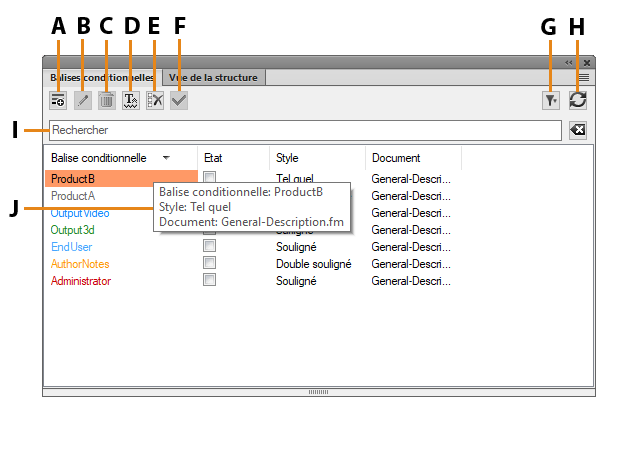Click in the Rechercher search field

point(300,131)
